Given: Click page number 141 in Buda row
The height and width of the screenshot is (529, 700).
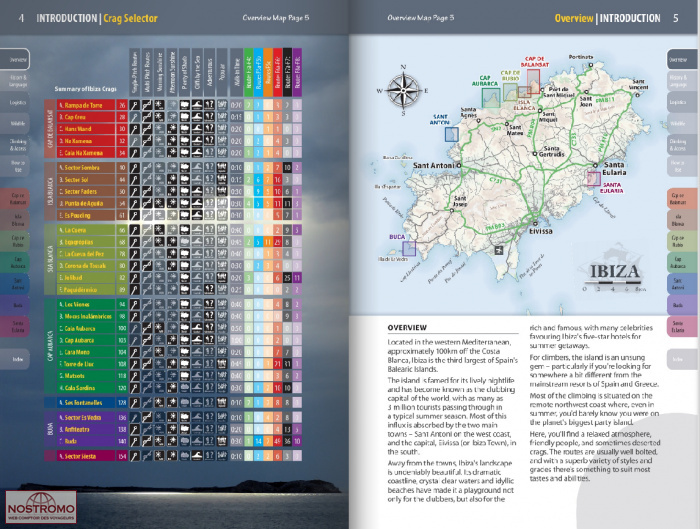Looking at the screenshot, I should (122, 441).
